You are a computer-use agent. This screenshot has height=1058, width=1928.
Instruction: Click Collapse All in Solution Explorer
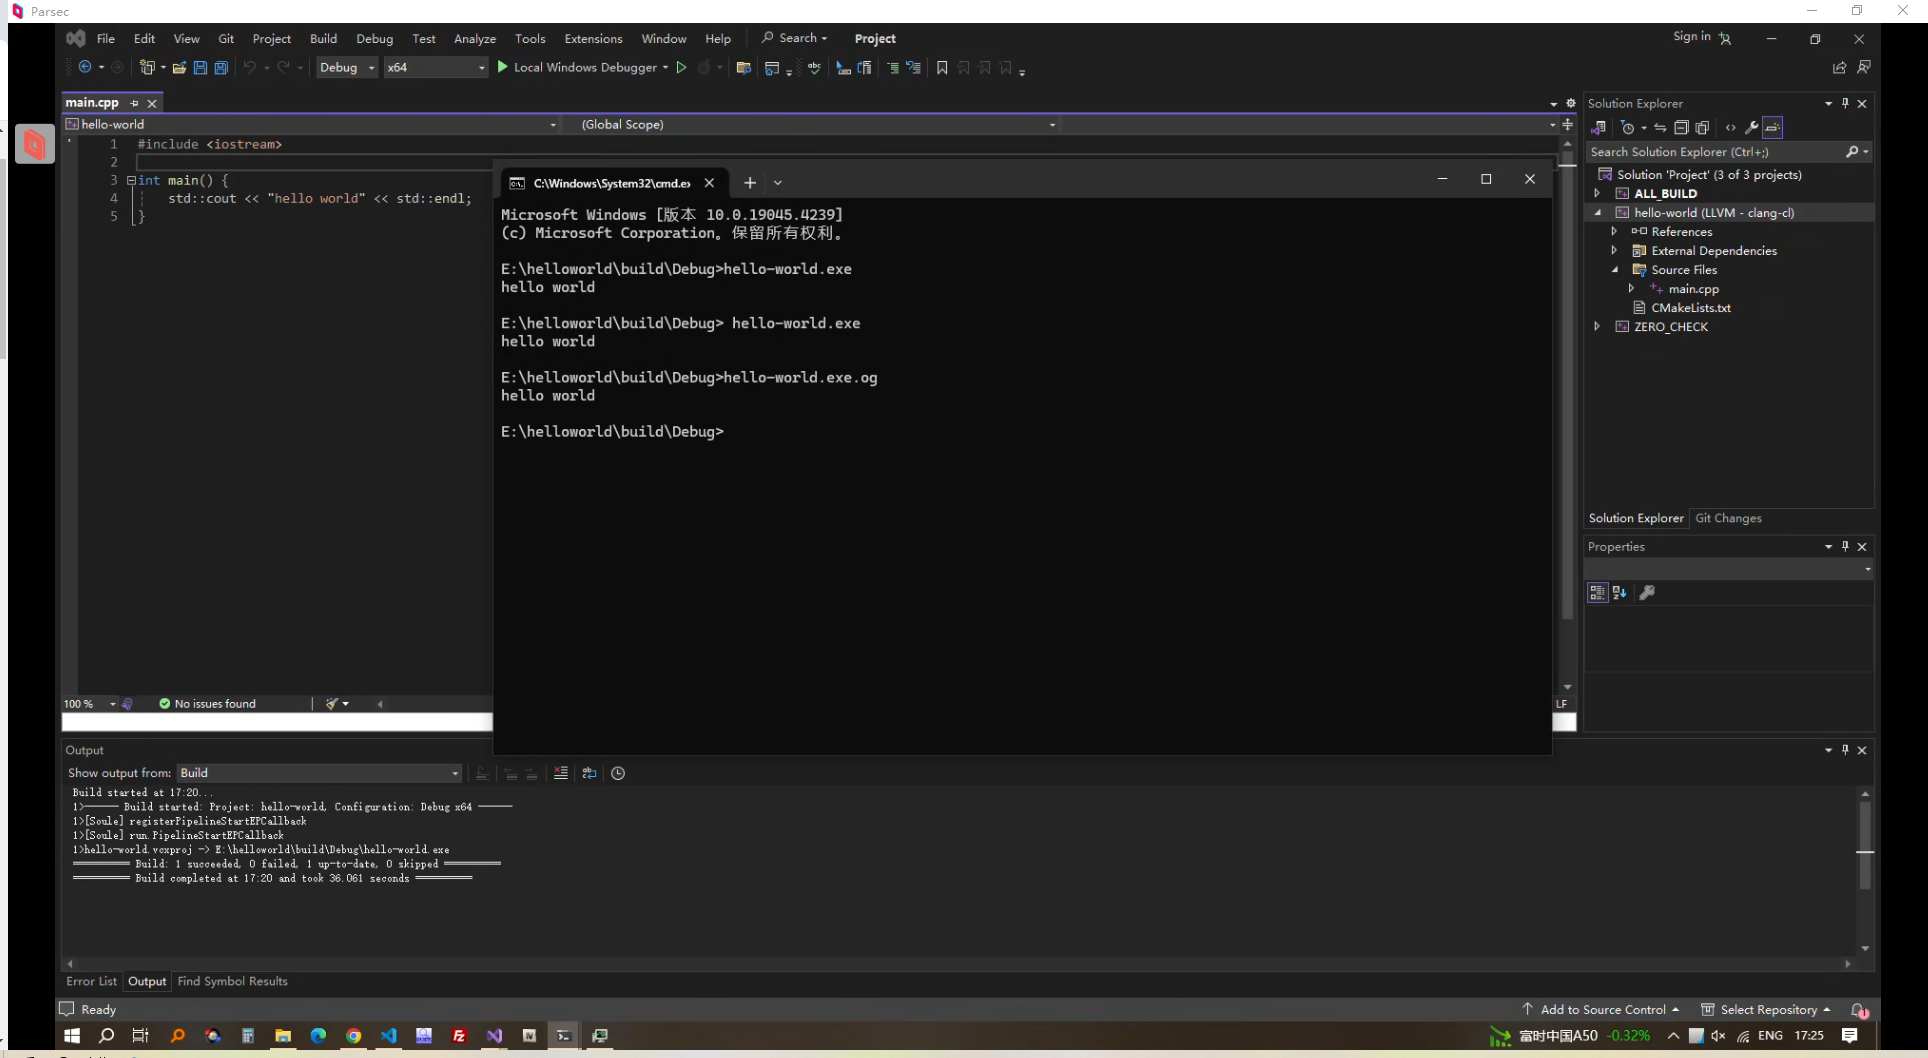coord(1681,127)
